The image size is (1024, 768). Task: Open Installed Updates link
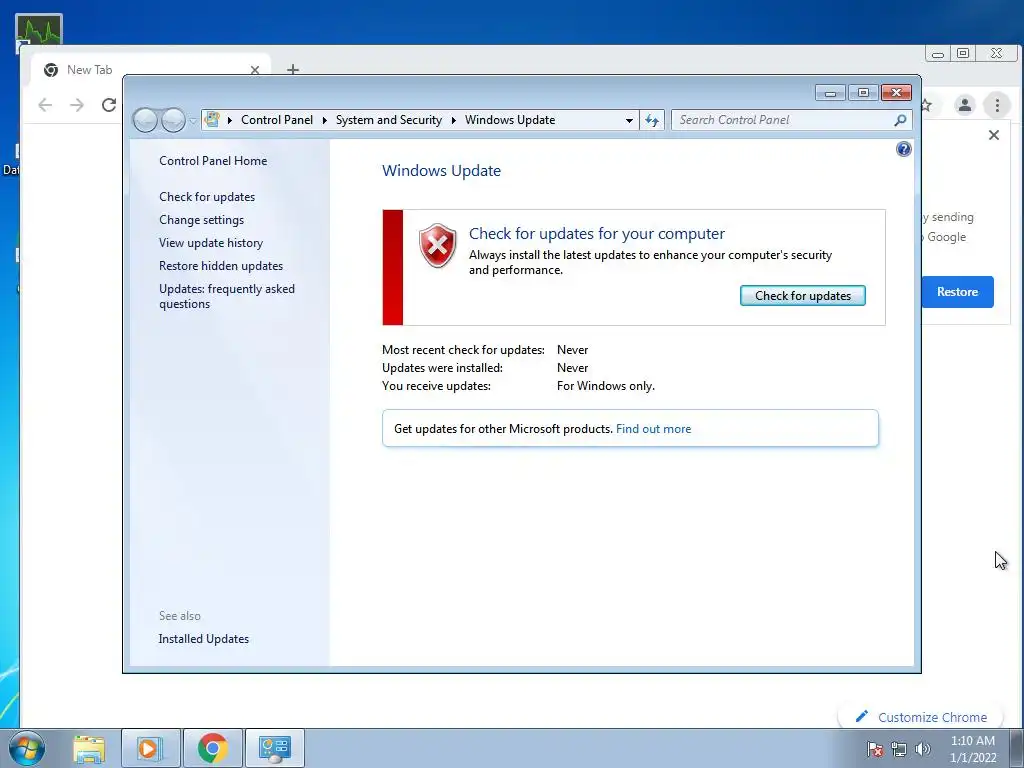(204, 639)
